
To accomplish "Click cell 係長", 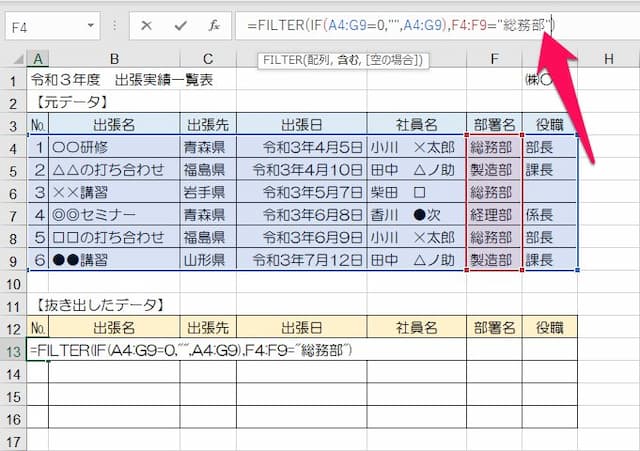I will point(550,215).
